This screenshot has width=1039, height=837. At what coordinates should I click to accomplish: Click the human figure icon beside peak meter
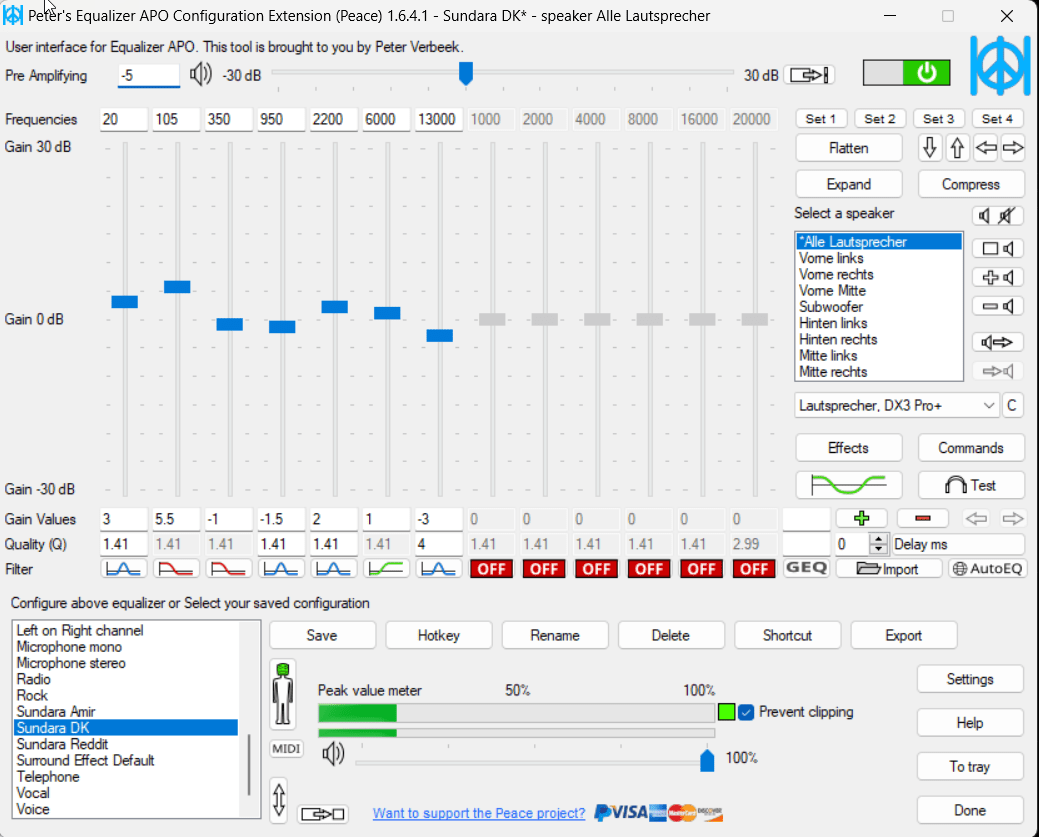283,694
